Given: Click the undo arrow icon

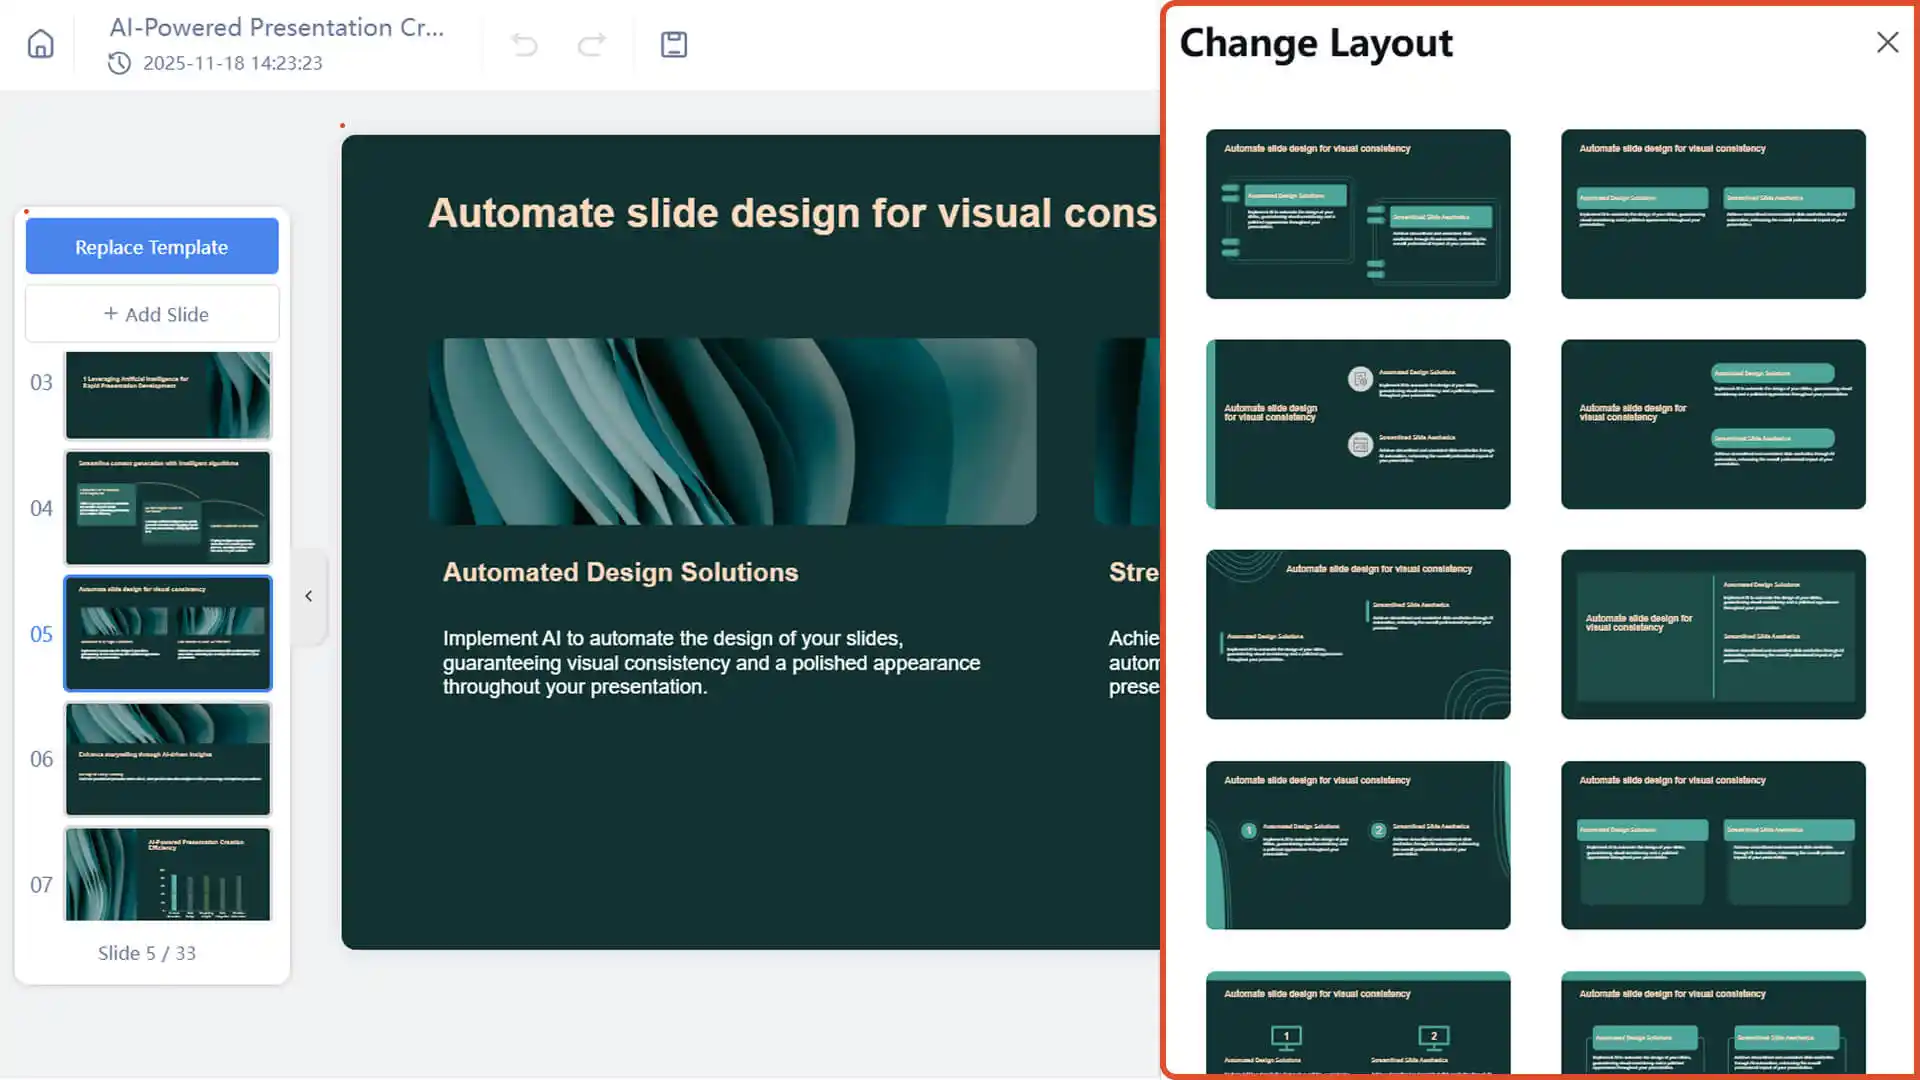Looking at the screenshot, I should (x=524, y=44).
